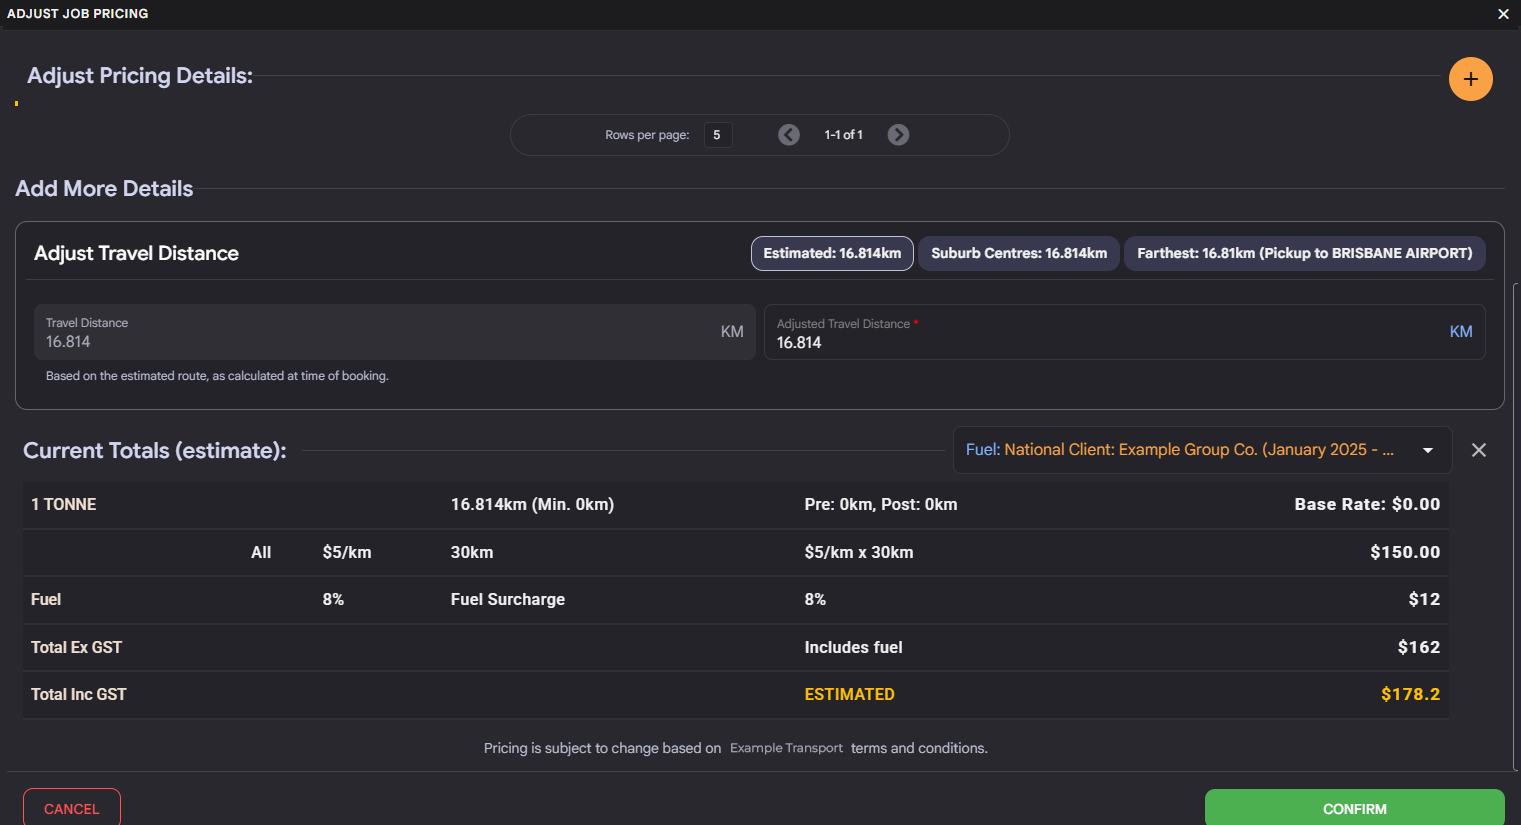The image size is (1521, 825).
Task: Cancel the pricing adjustment
Action: (x=72, y=808)
